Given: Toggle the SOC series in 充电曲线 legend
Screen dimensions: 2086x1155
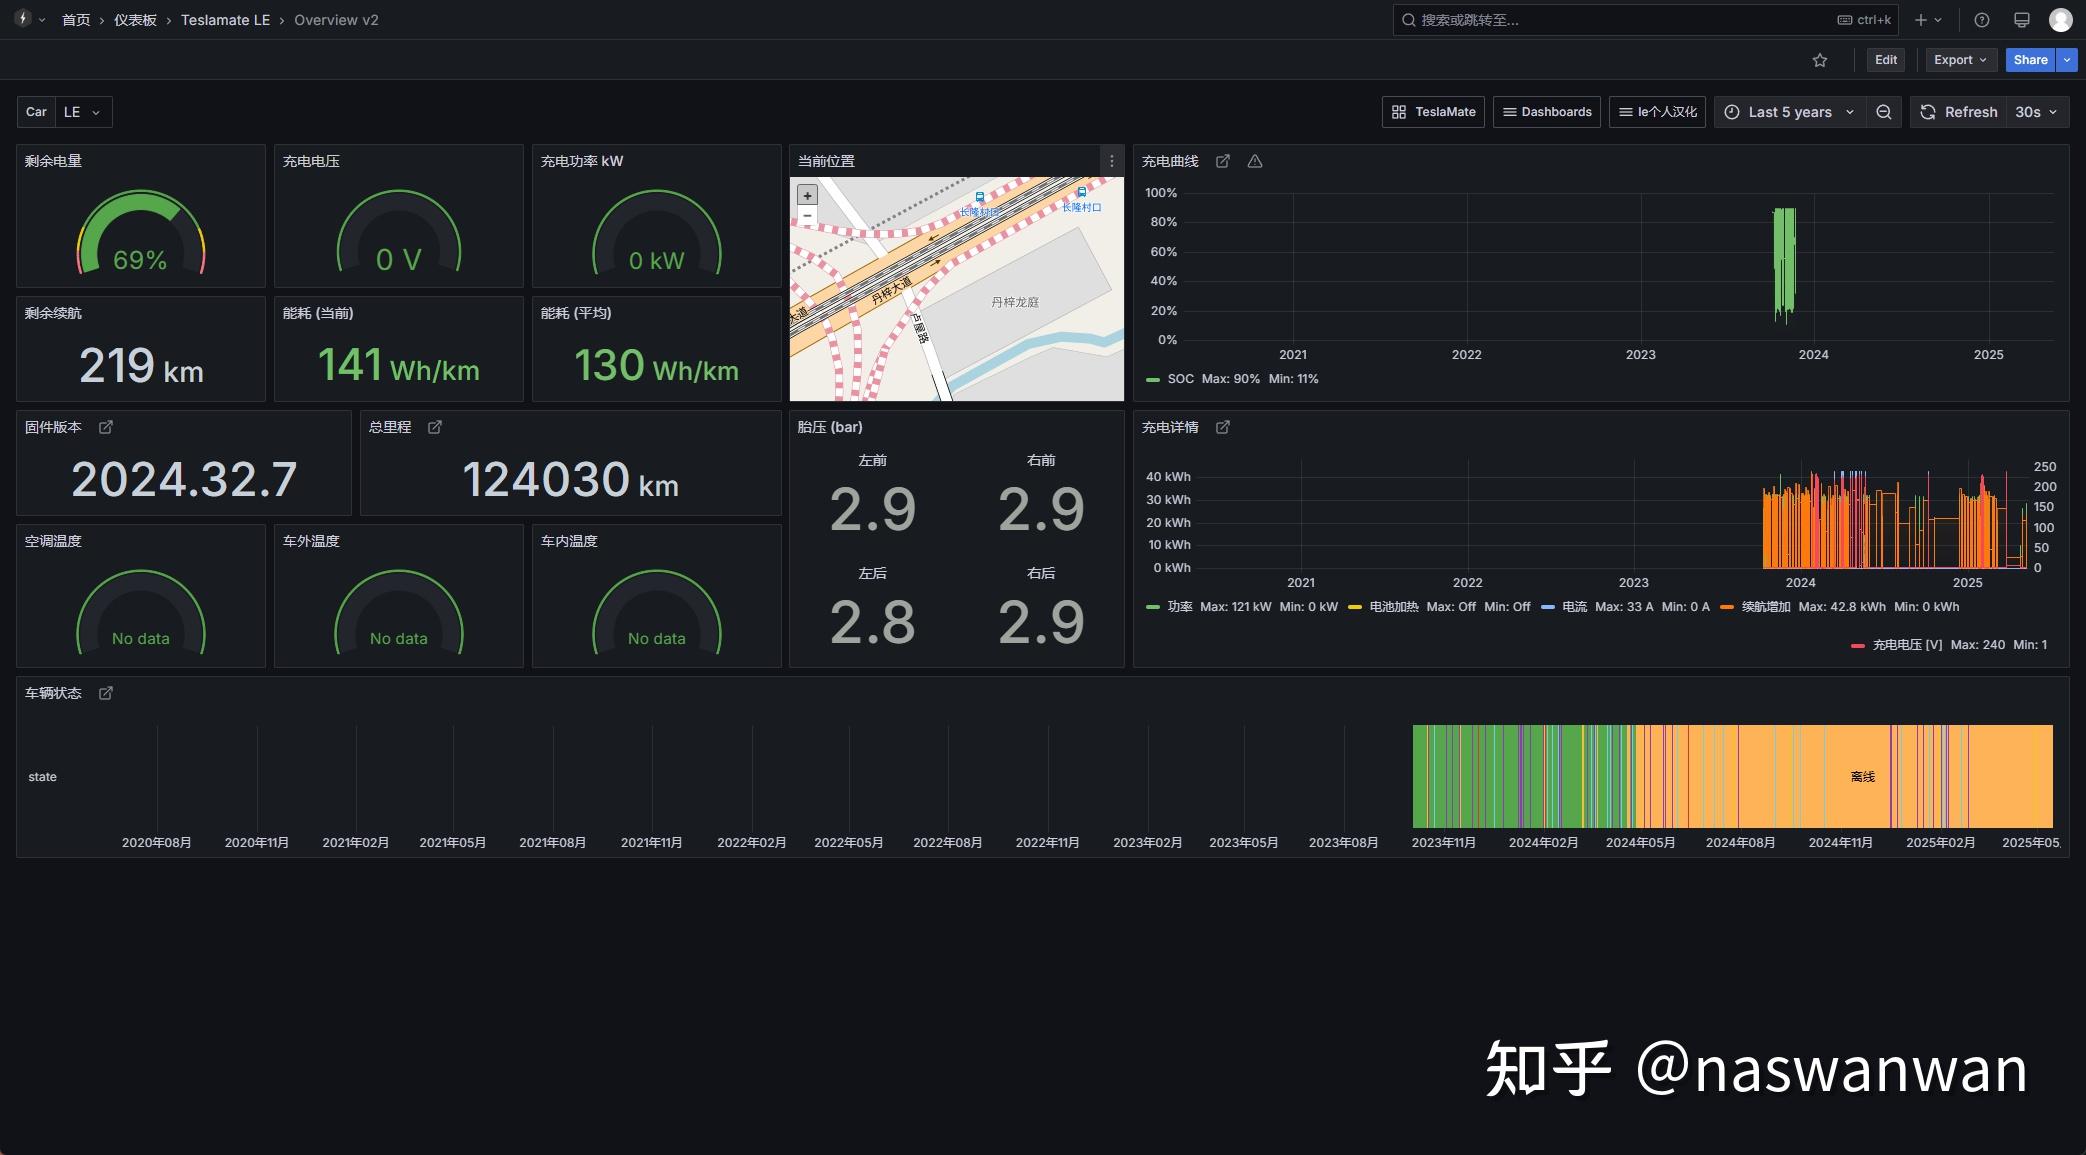Looking at the screenshot, I should 1180,379.
